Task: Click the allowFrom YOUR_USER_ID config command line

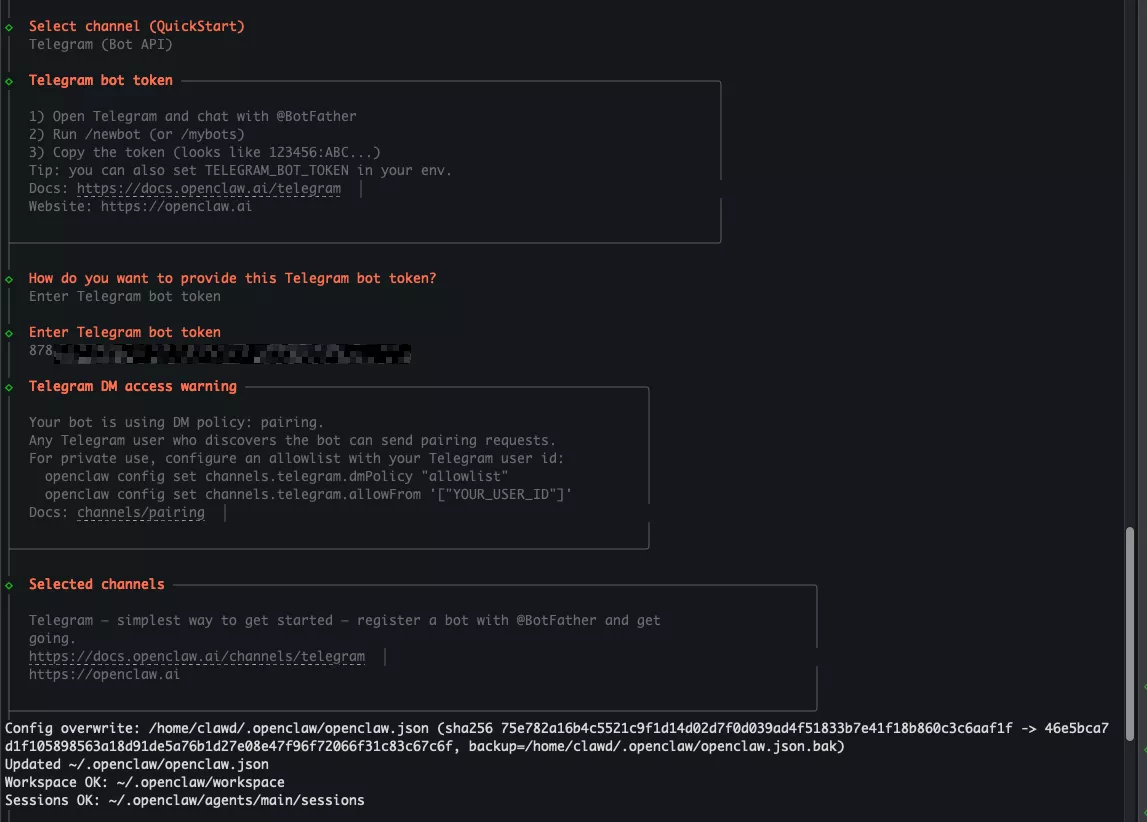Action: click(x=308, y=495)
